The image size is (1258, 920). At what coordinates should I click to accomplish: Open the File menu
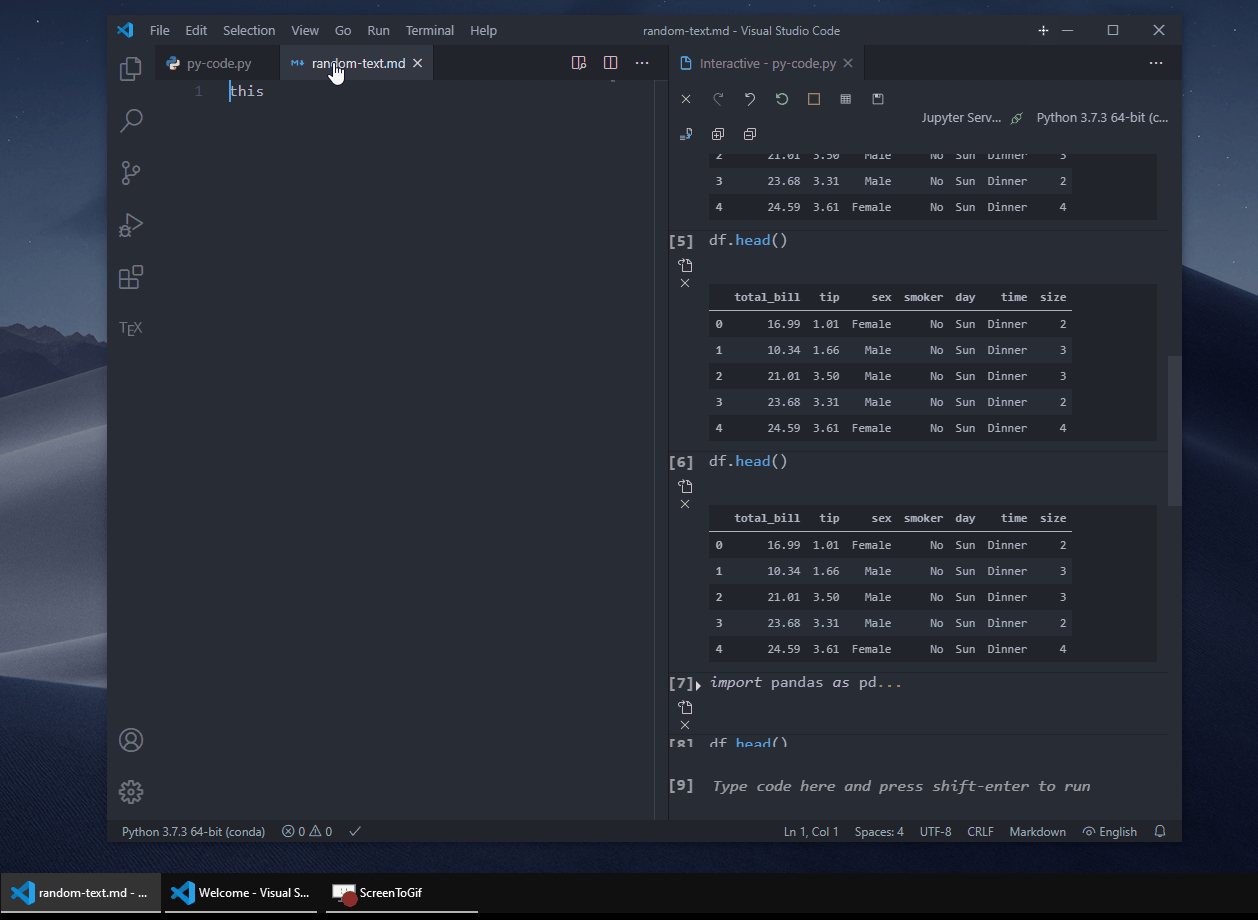[x=160, y=30]
